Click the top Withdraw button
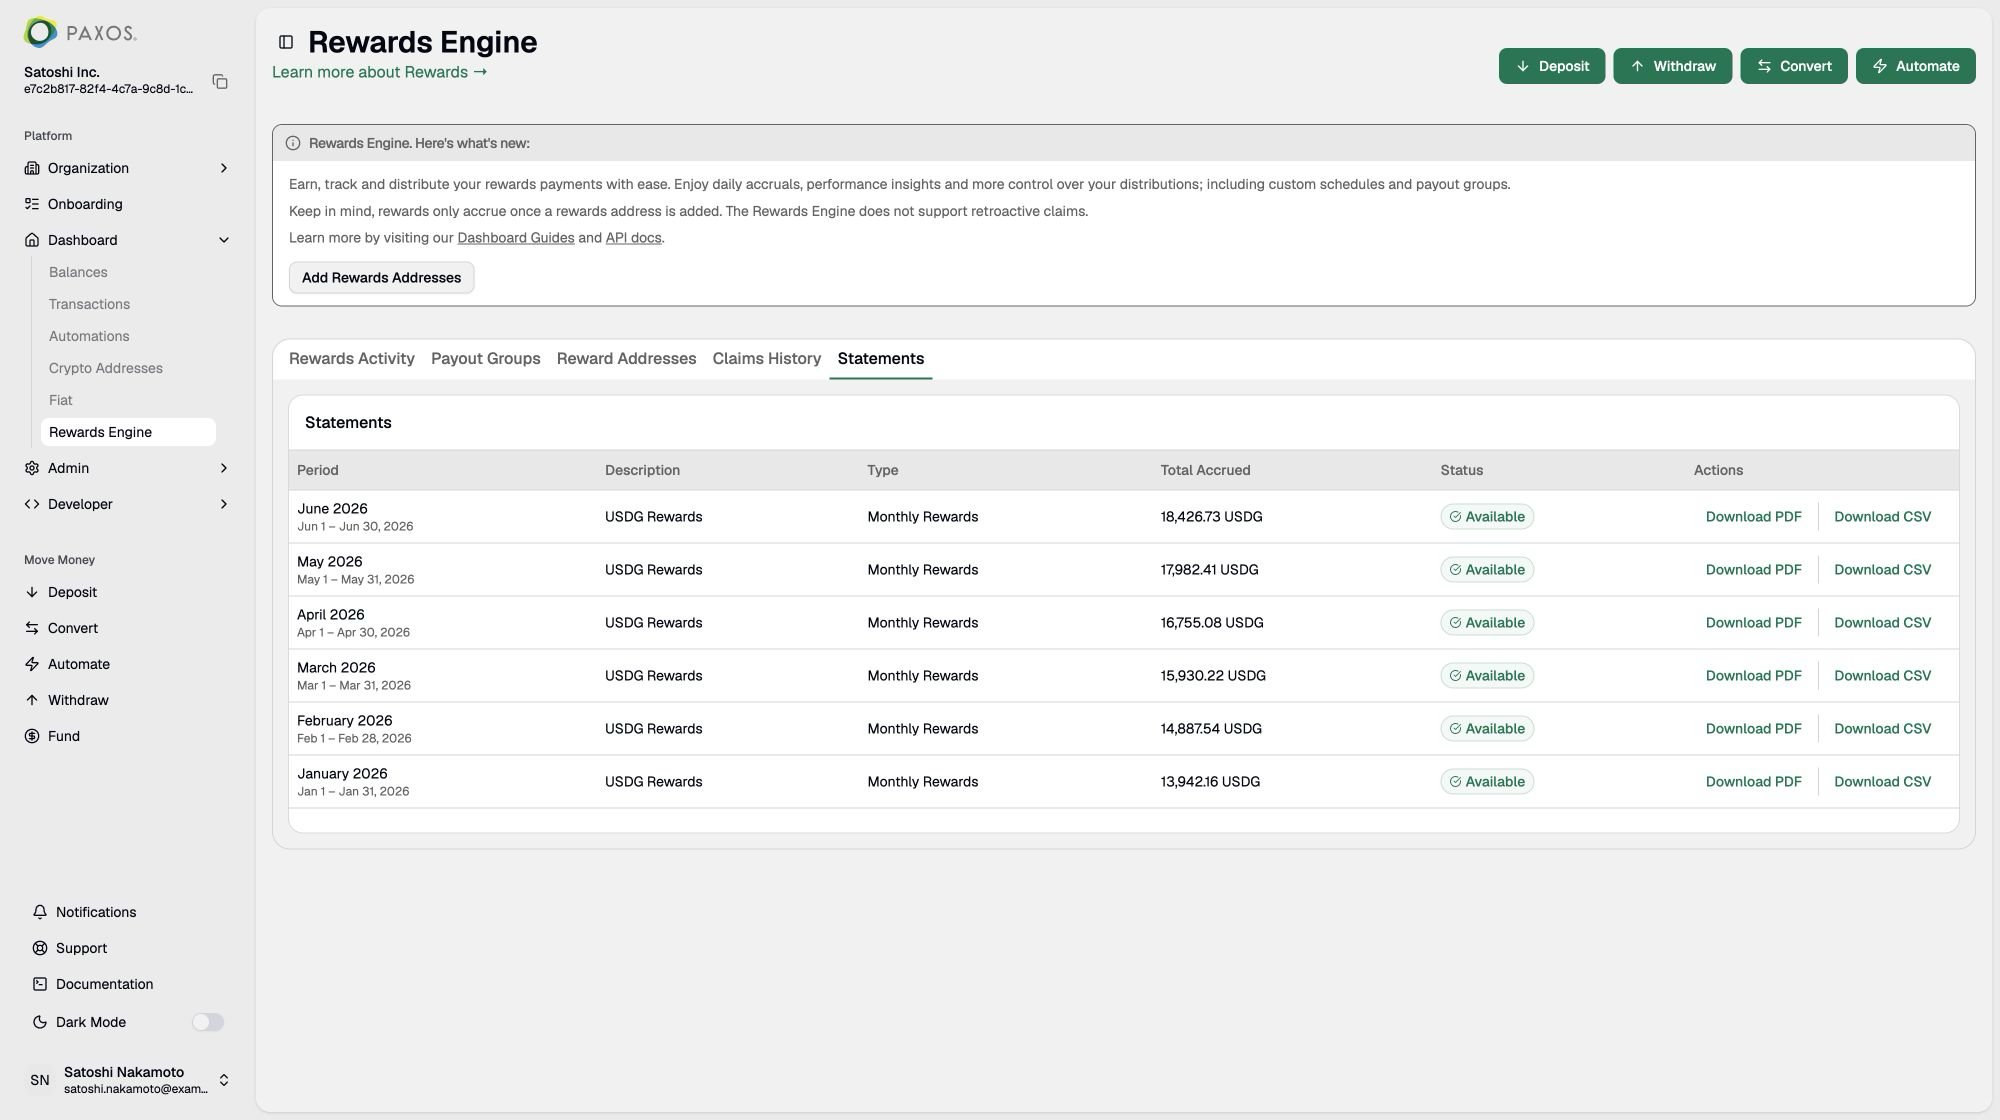The height and width of the screenshot is (1120, 2000). click(x=1673, y=66)
